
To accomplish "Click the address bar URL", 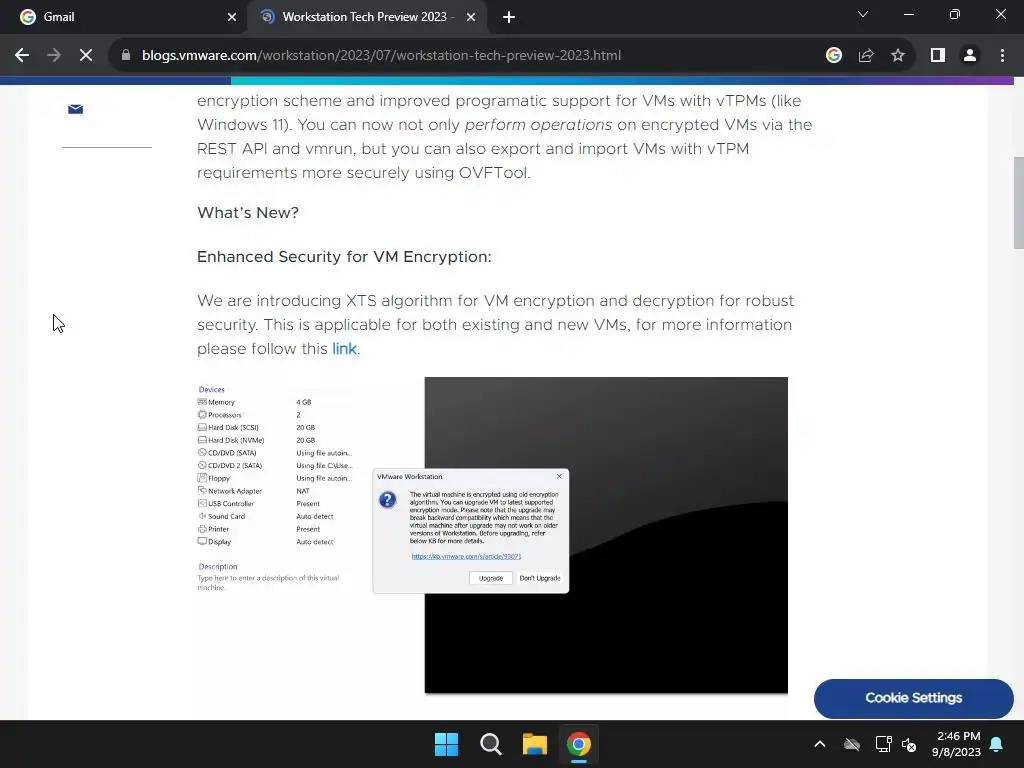I will [381, 56].
